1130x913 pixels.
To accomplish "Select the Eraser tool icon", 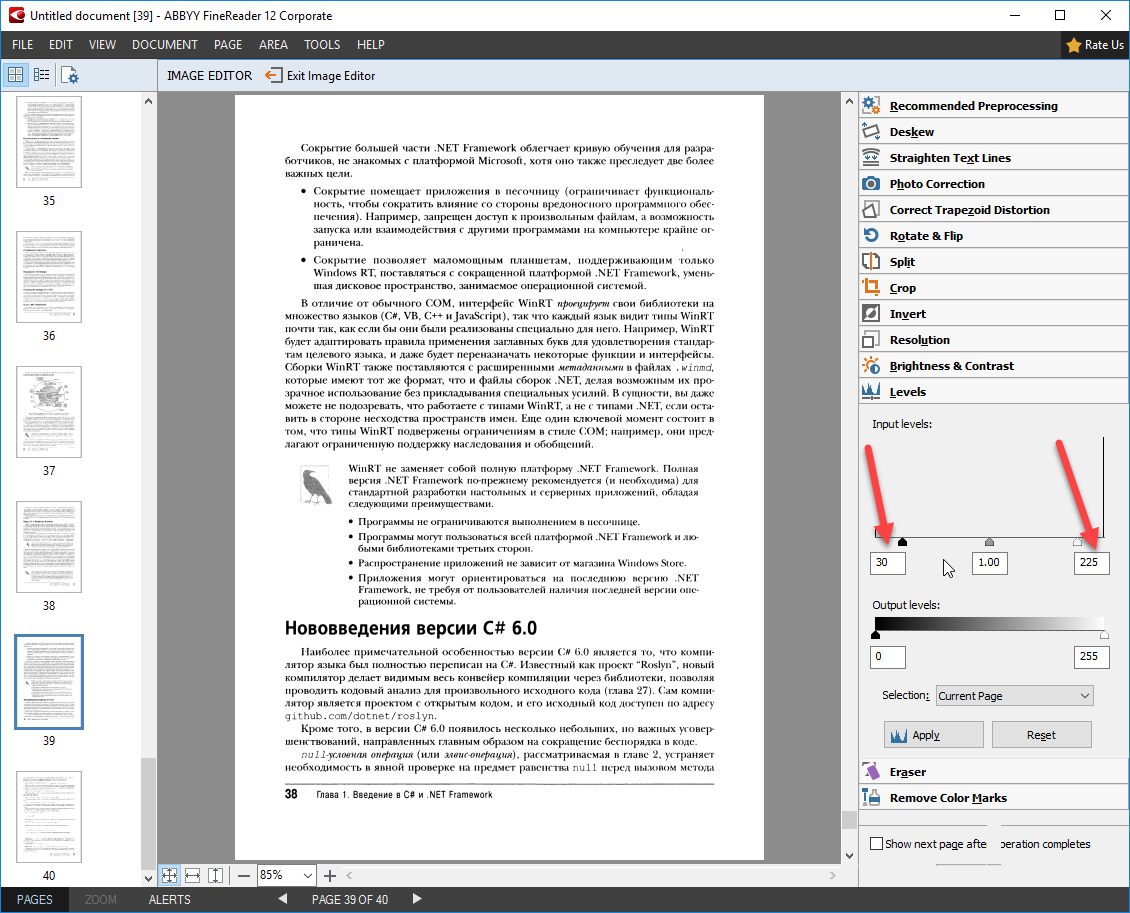I will (871, 771).
